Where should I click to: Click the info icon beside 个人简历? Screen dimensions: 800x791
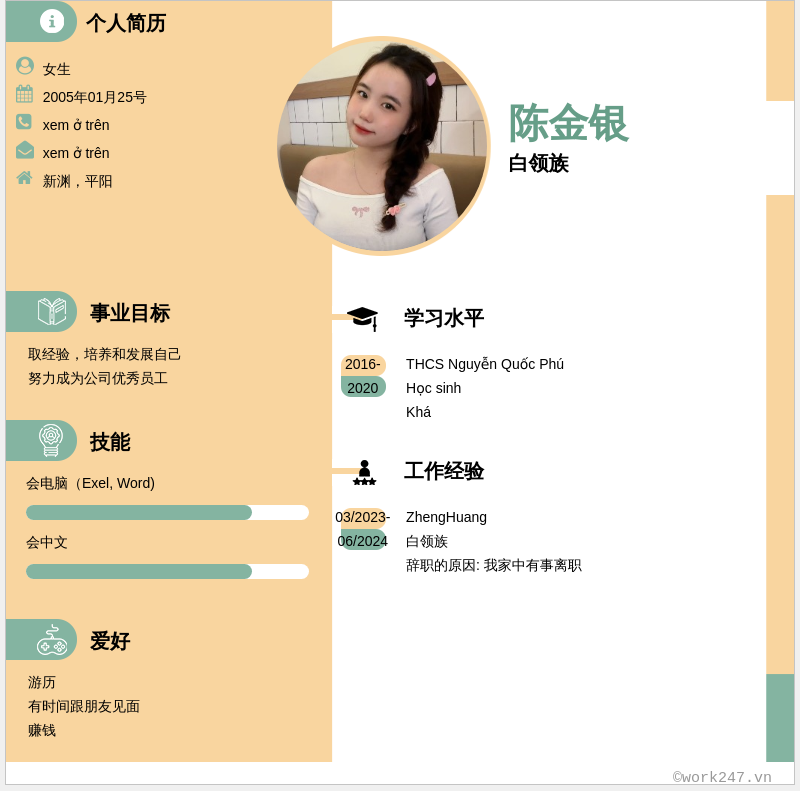[x=52, y=21]
